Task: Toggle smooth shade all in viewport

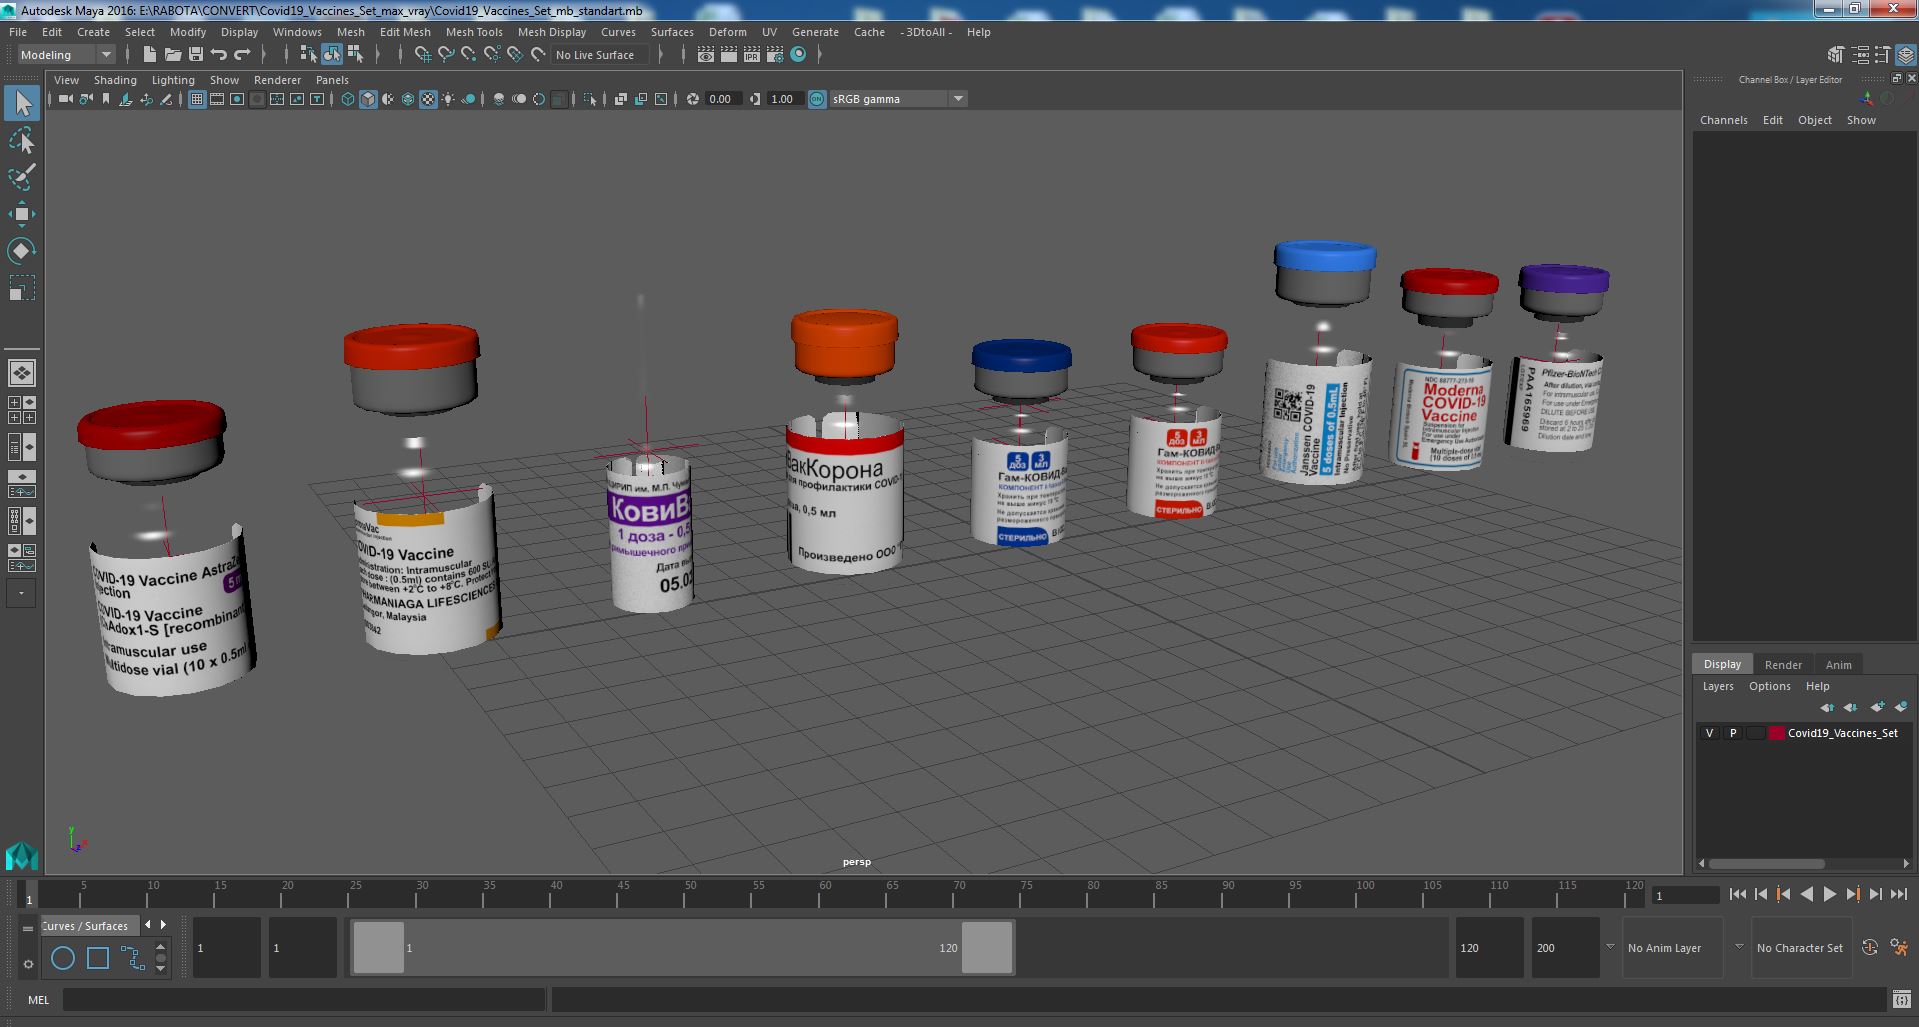Action: click(368, 99)
